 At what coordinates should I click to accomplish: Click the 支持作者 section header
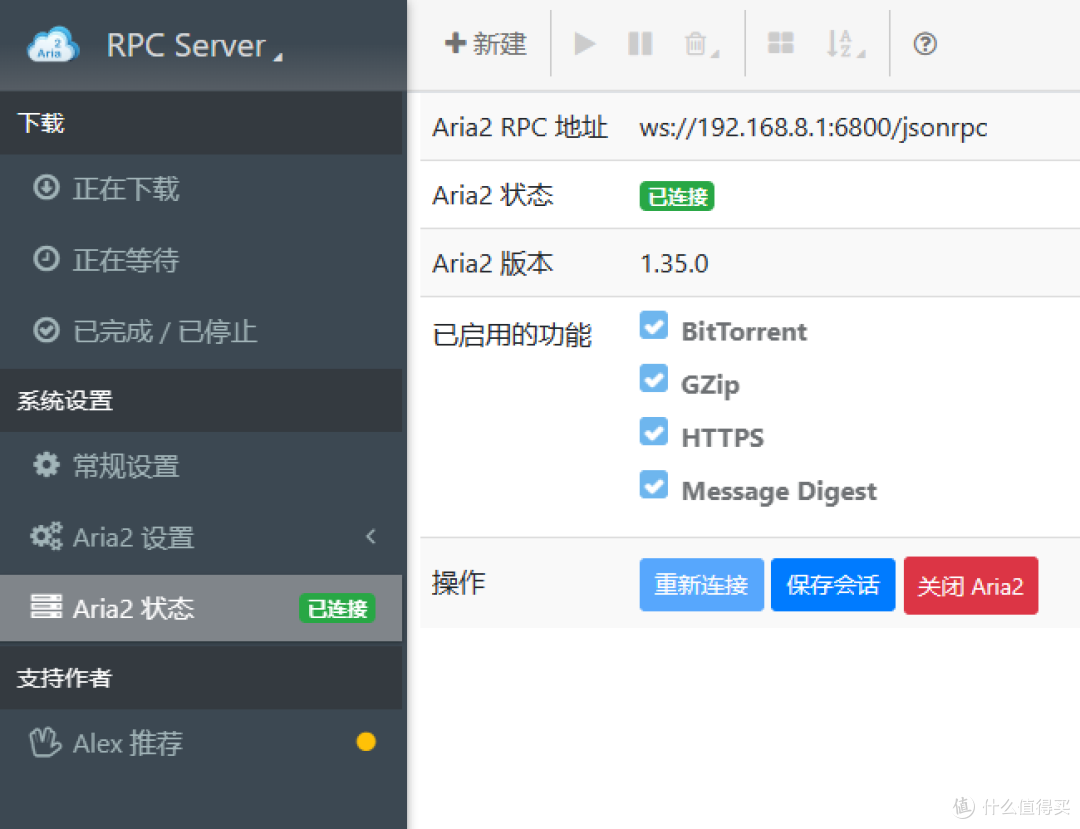click(x=201, y=678)
